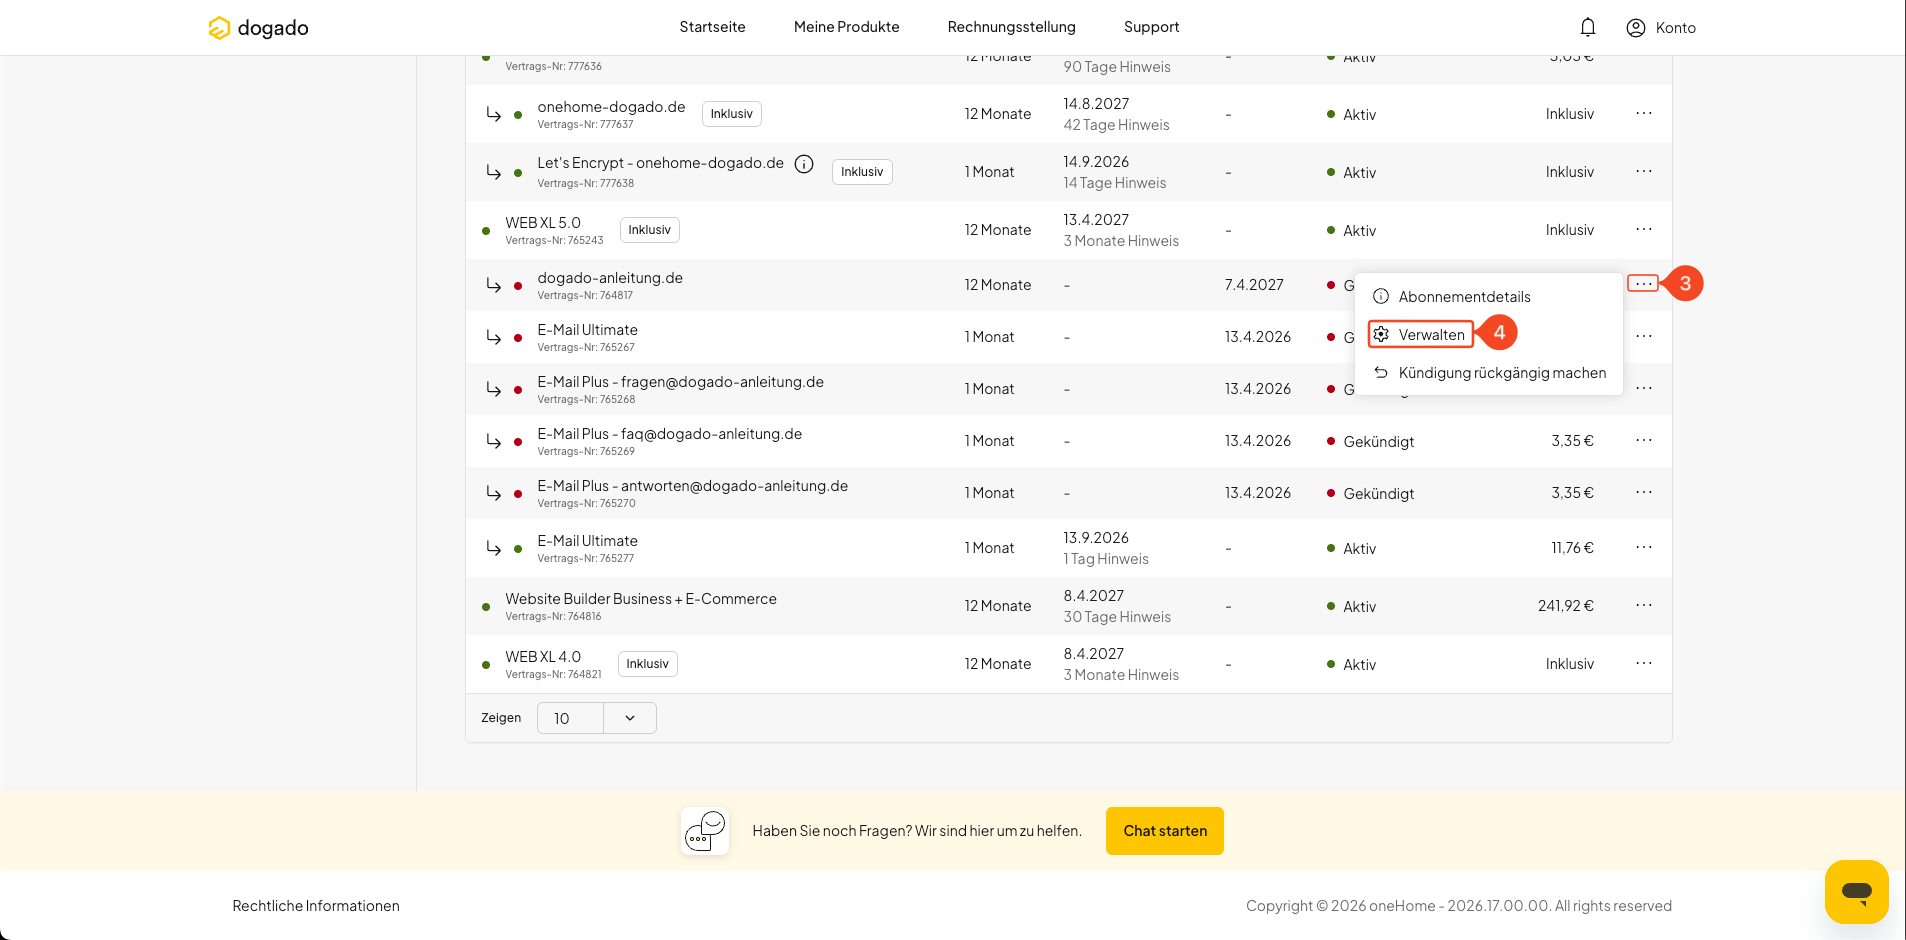Open notifications bell
Image resolution: width=1906 pixels, height=940 pixels.
pos(1588,27)
